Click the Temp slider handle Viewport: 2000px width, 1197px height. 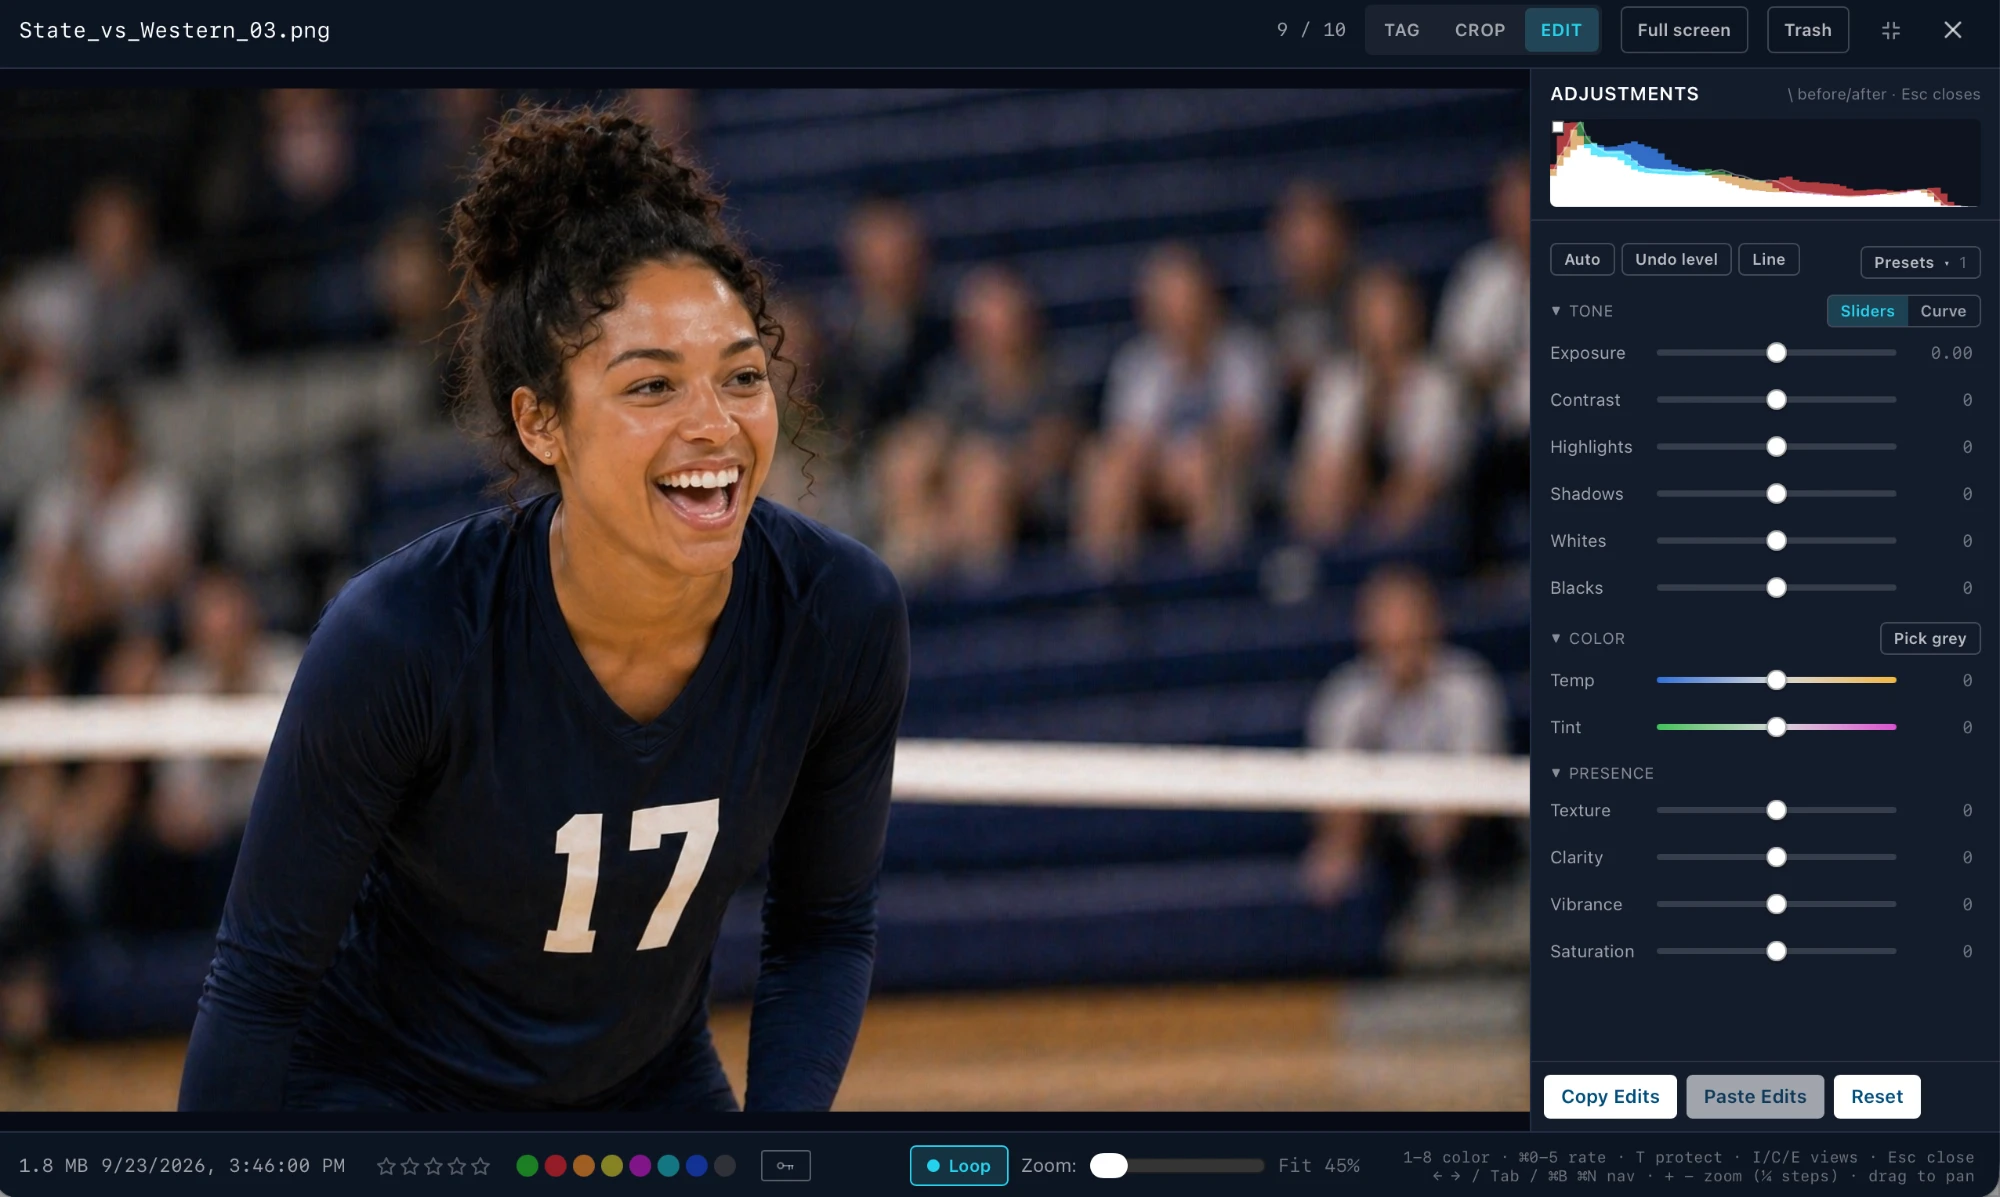coord(1776,680)
